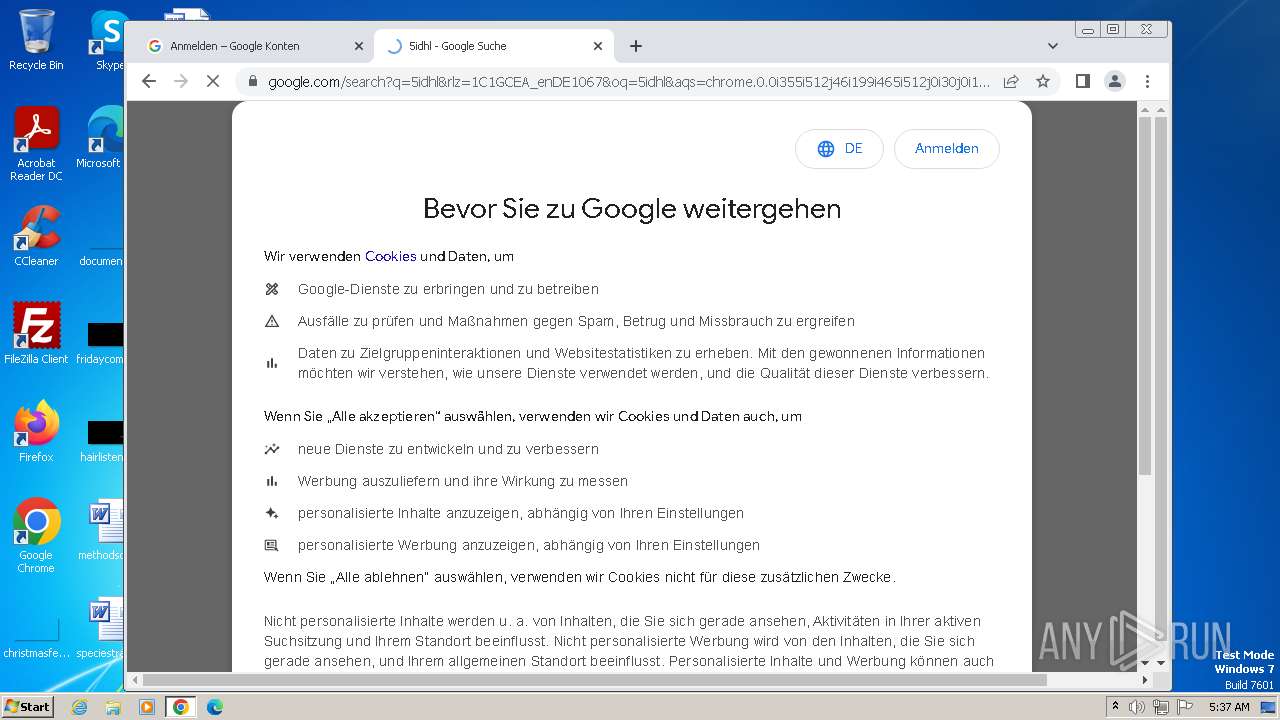The height and width of the screenshot is (720, 1280).
Task: Click heading 'Bevor Sie zu Google weitergehen'
Action: point(632,208)
